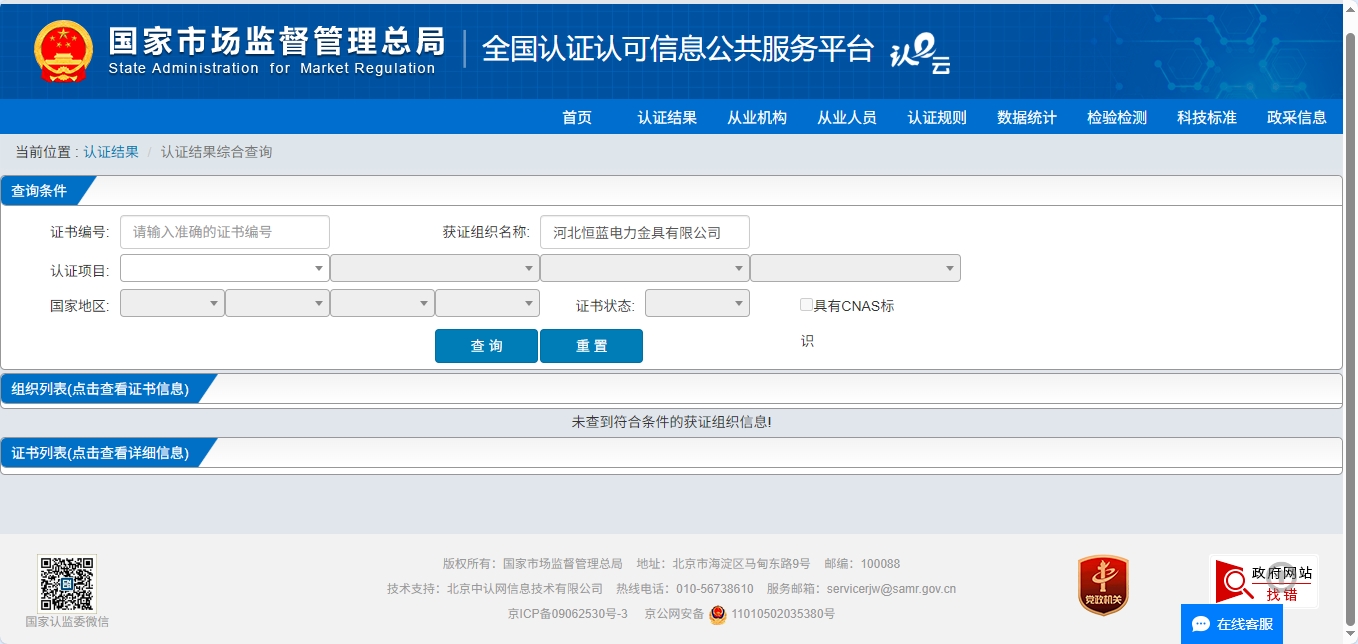The height and width of the screenshot is (644, 1358).
Task: Open the 政府网站找错 icon
Action: 1264,581
